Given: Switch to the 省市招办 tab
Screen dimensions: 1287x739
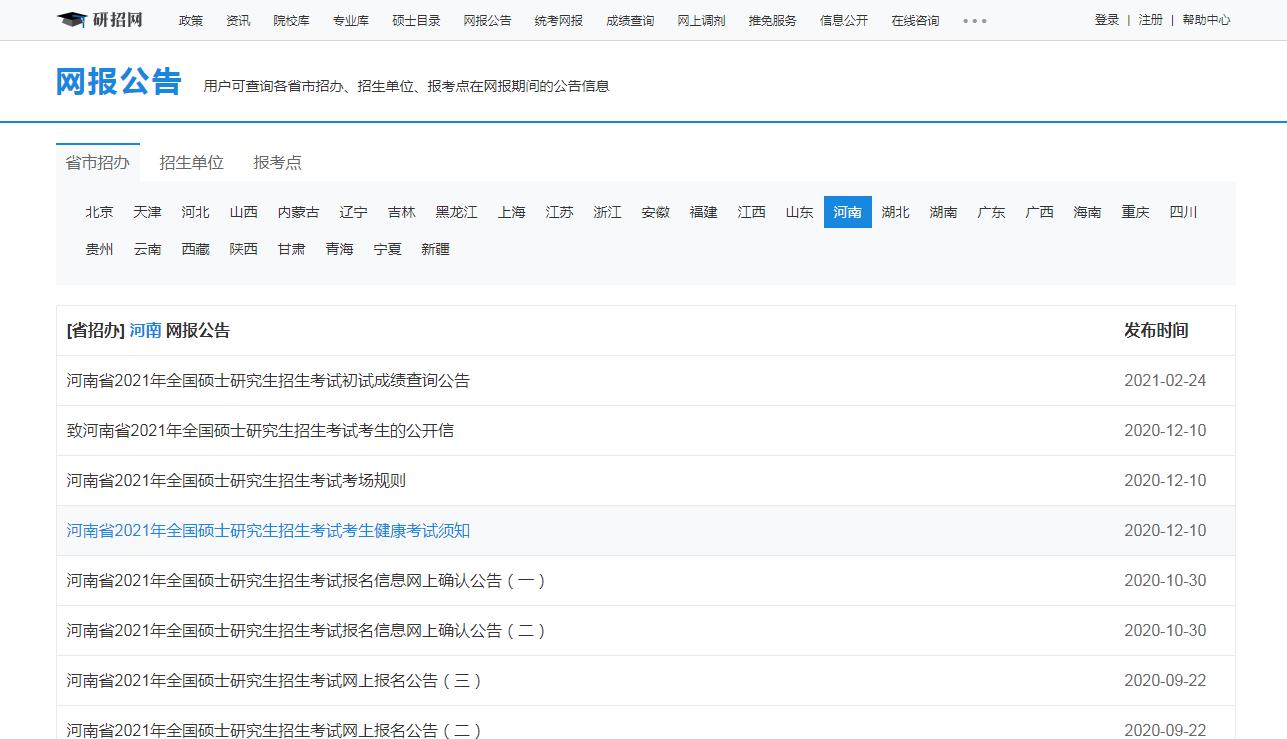Looking at the screenshot, I should tap(98, 162).
